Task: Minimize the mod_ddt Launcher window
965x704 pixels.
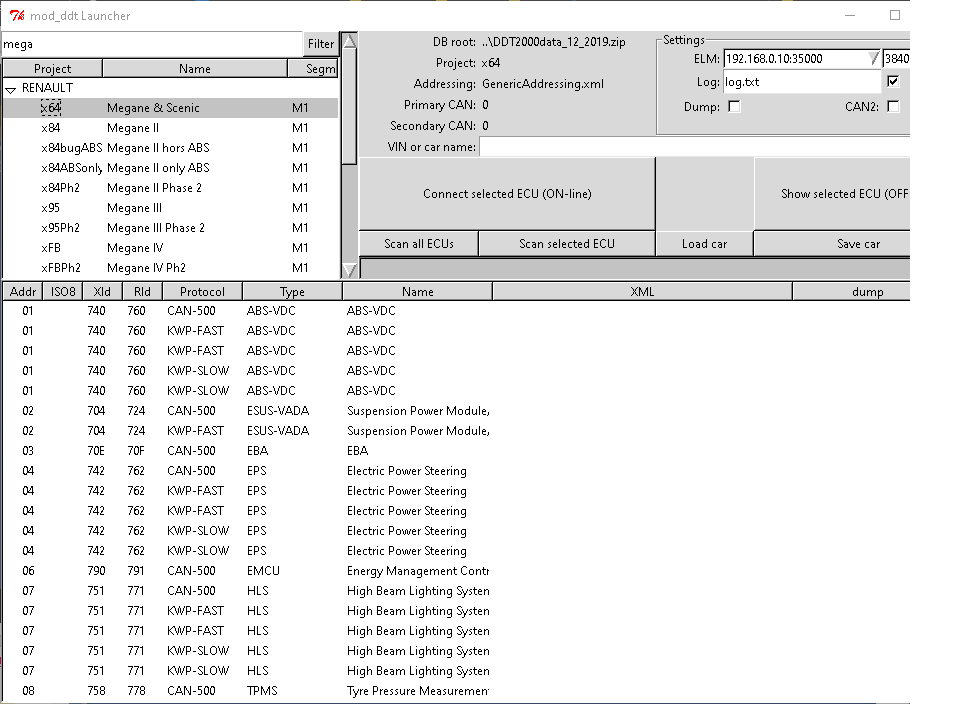Action: click(850, 15)
